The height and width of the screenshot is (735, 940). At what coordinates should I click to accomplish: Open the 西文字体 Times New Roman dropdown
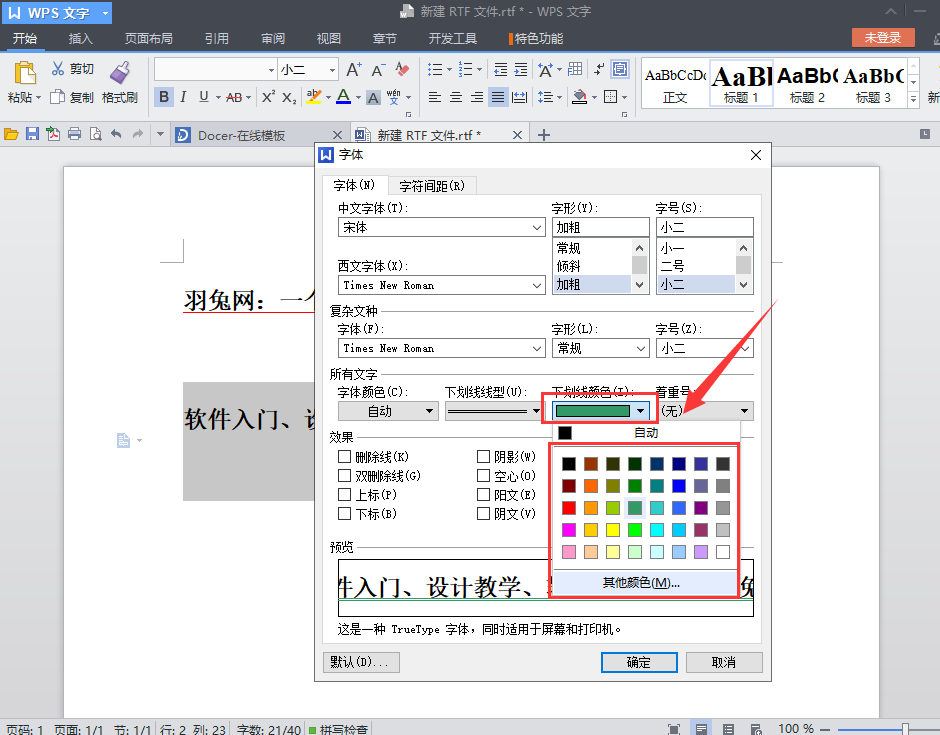(442, 285)
